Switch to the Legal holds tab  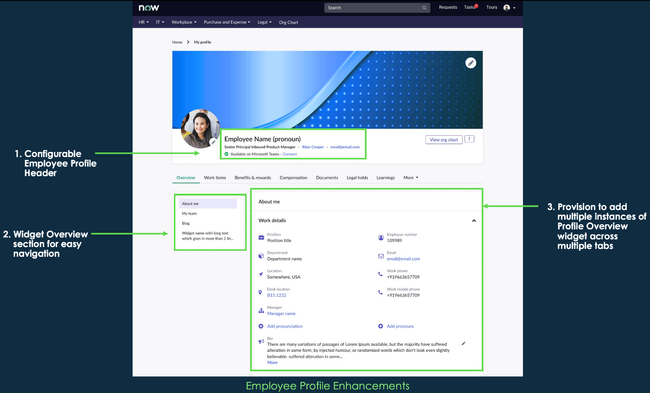click(x=357, y=177)
